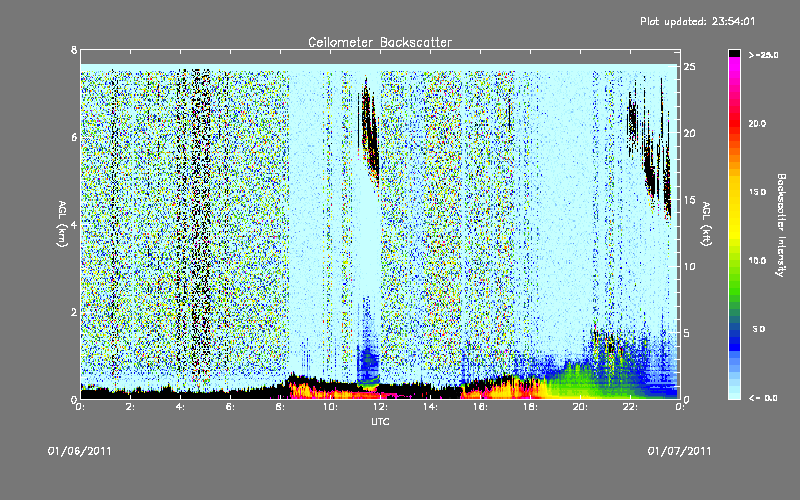
Task: Click the '<= 0.0' colorbar bottom label
Action: pos(763,398)
